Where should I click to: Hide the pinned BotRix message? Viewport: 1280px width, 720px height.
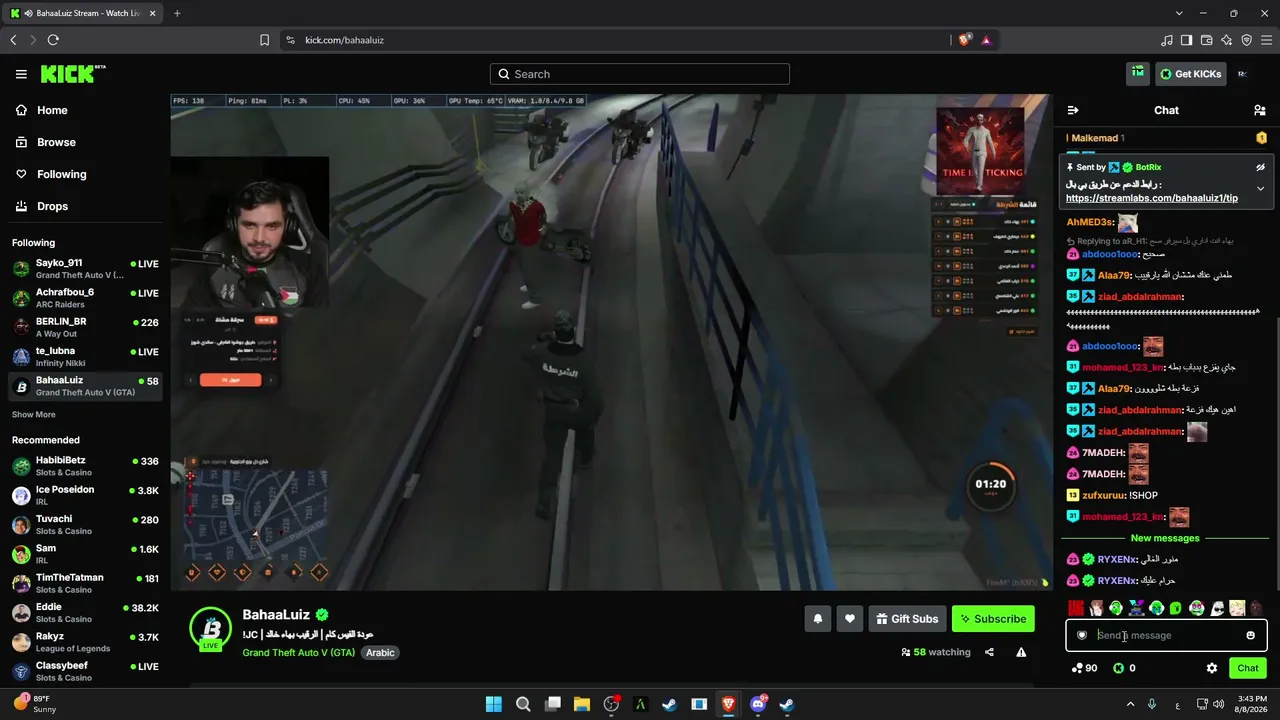tap(1260, 168)
